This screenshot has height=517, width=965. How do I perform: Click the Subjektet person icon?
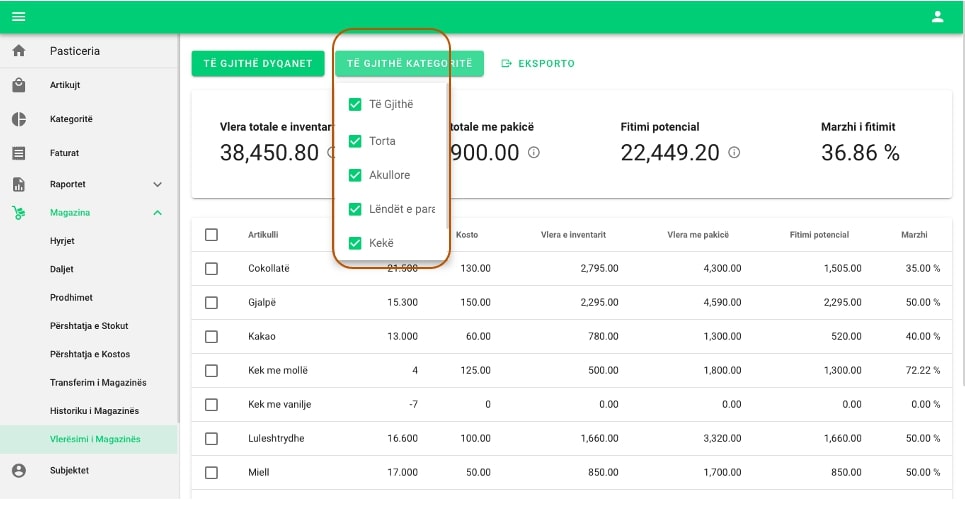click(x=18, y=470)
